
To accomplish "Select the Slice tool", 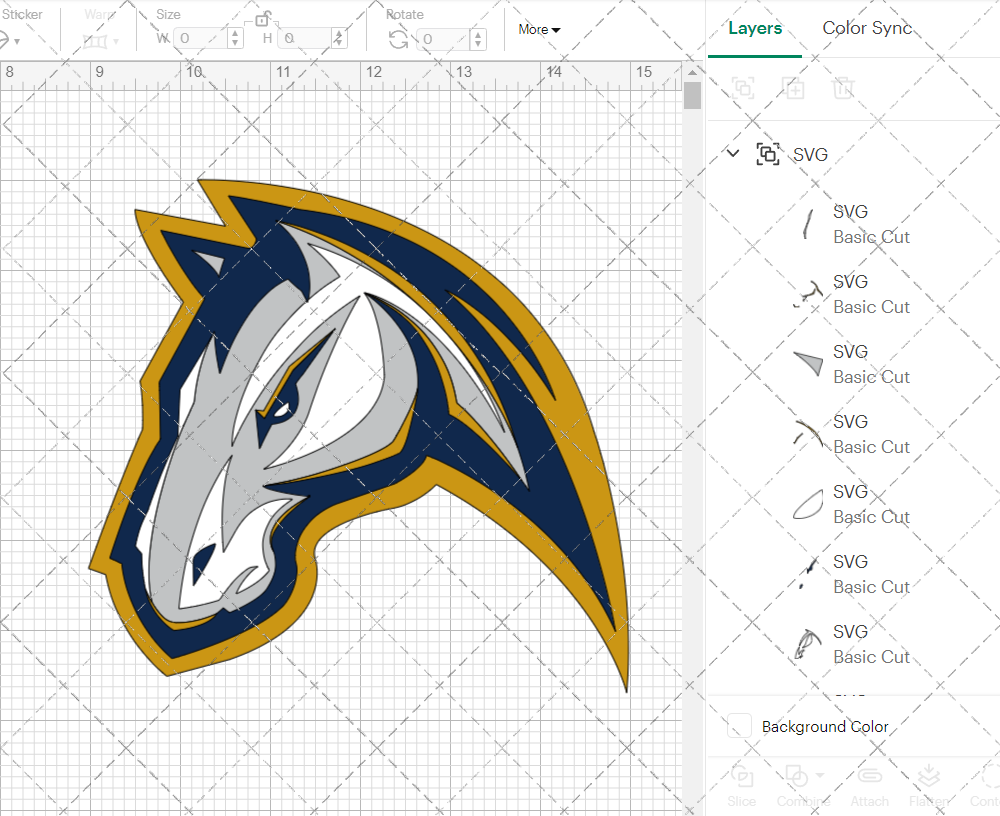I will (741, 785).
